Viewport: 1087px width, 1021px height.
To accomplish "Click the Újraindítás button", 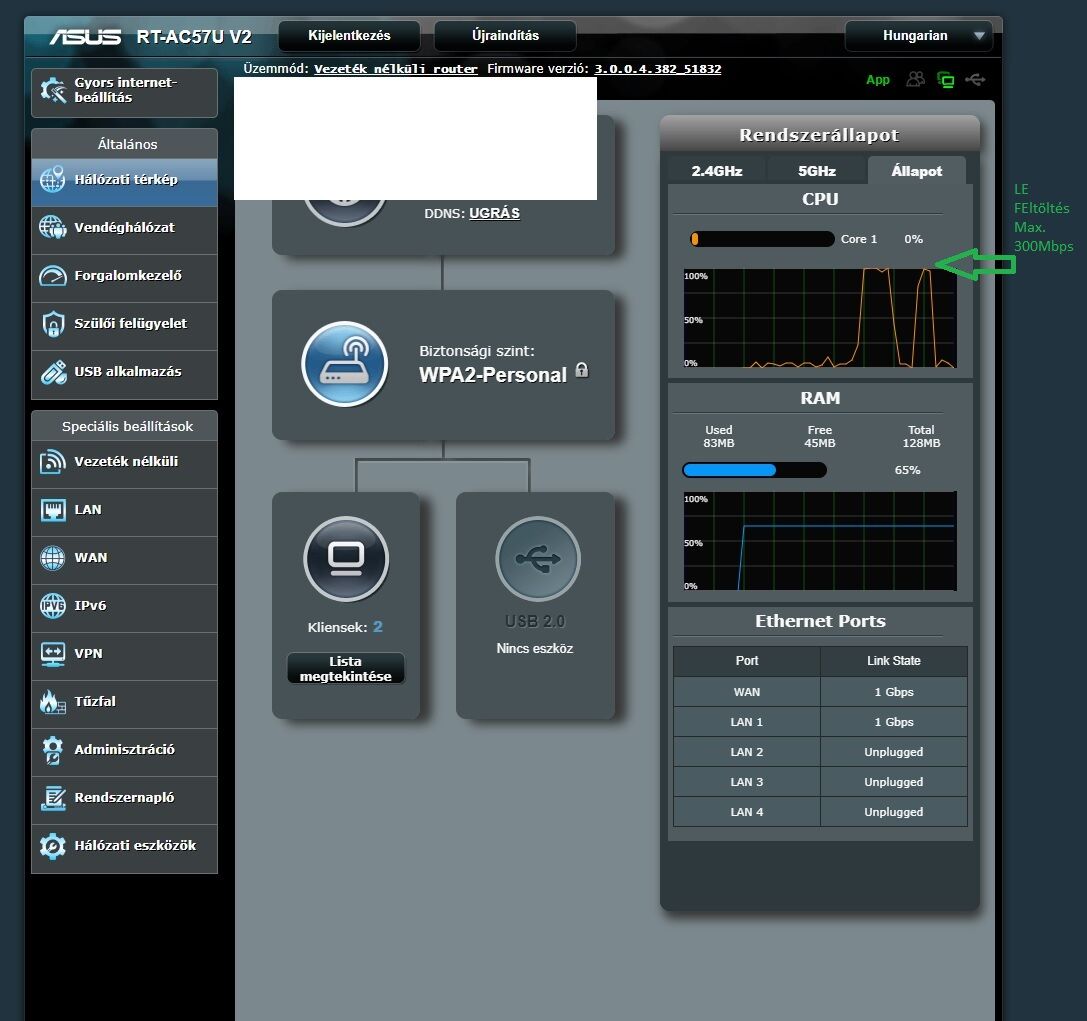I will [505, 35].
